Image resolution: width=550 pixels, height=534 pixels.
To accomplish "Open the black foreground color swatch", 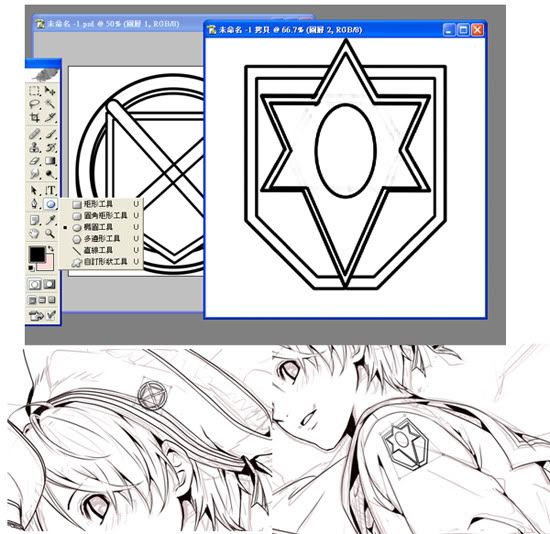I will pos(37,254).
